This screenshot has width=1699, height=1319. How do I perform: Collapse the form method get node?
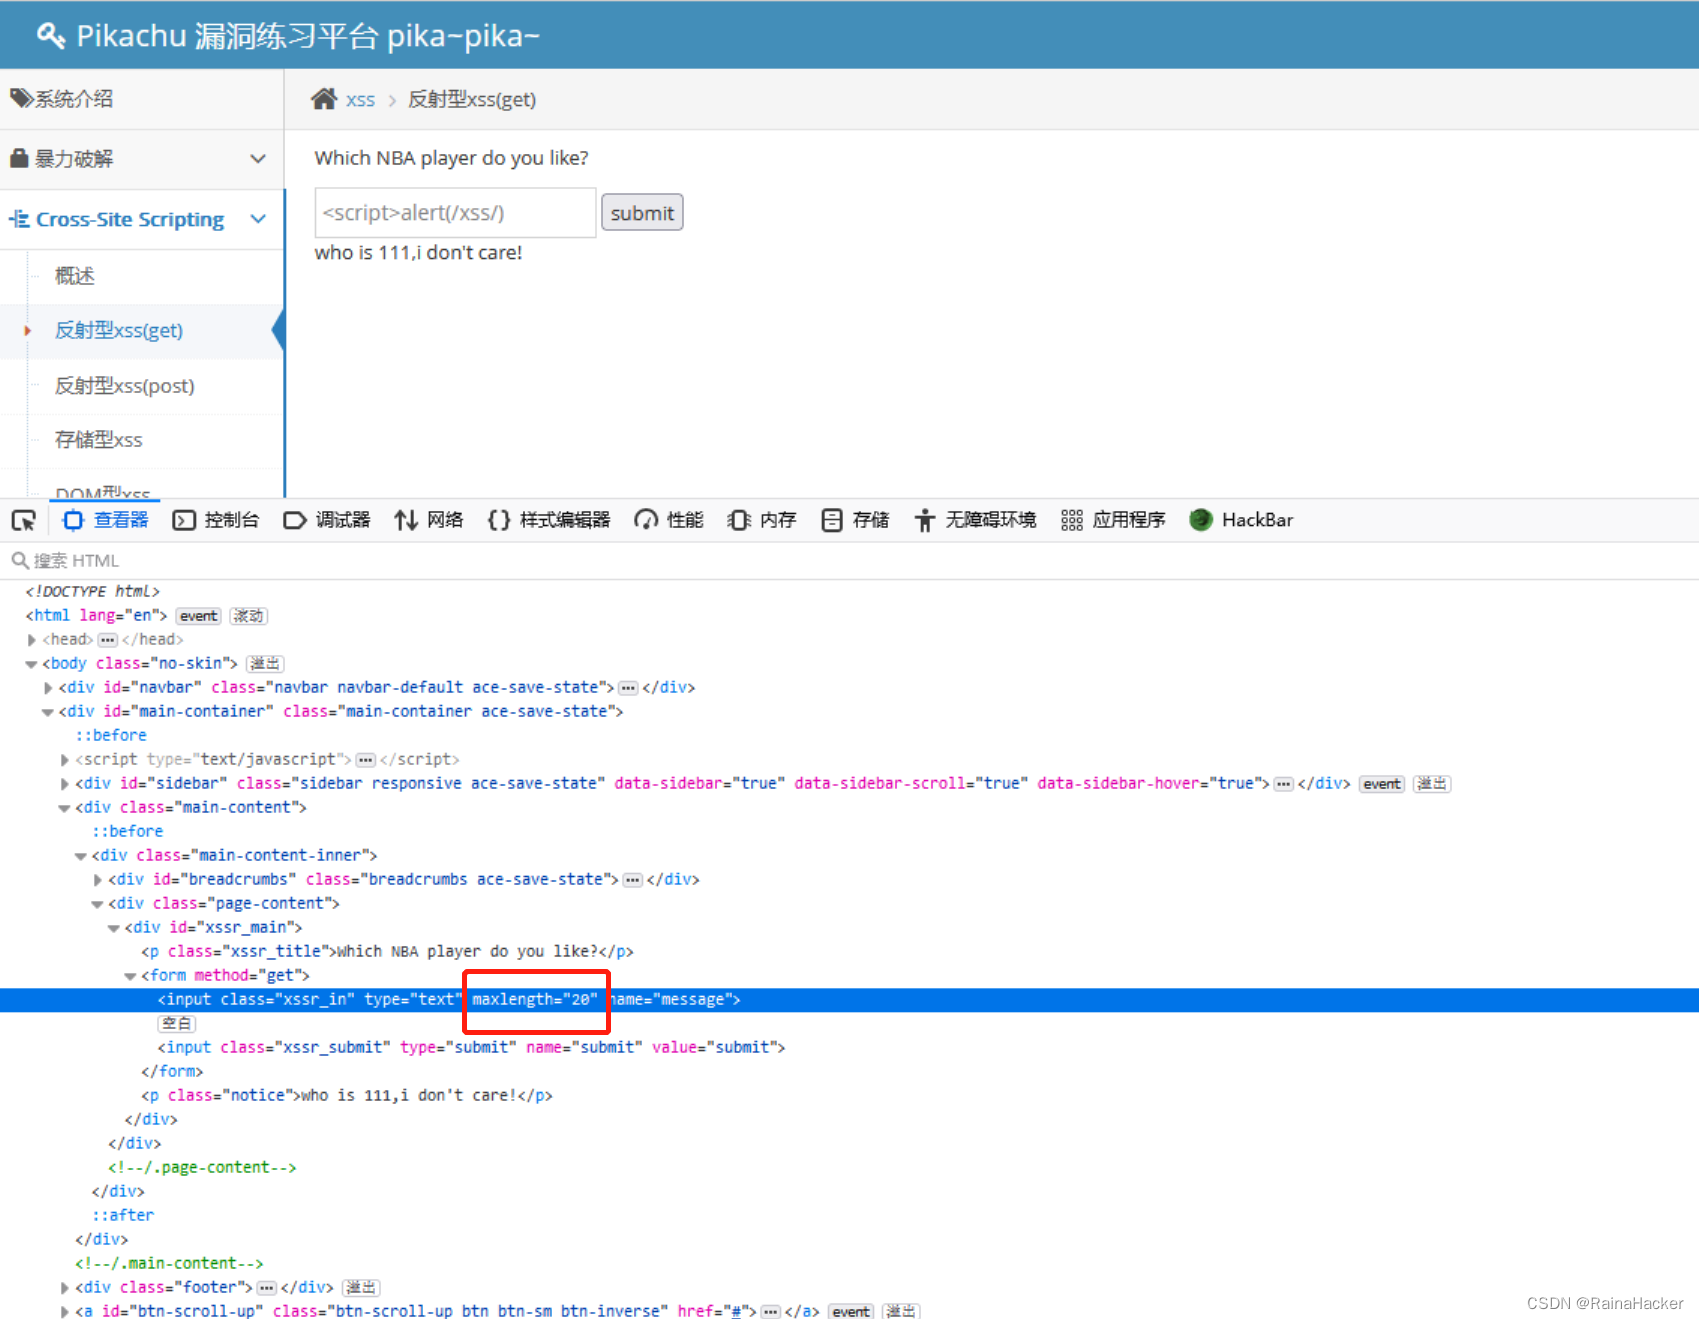tap(131, 976)
